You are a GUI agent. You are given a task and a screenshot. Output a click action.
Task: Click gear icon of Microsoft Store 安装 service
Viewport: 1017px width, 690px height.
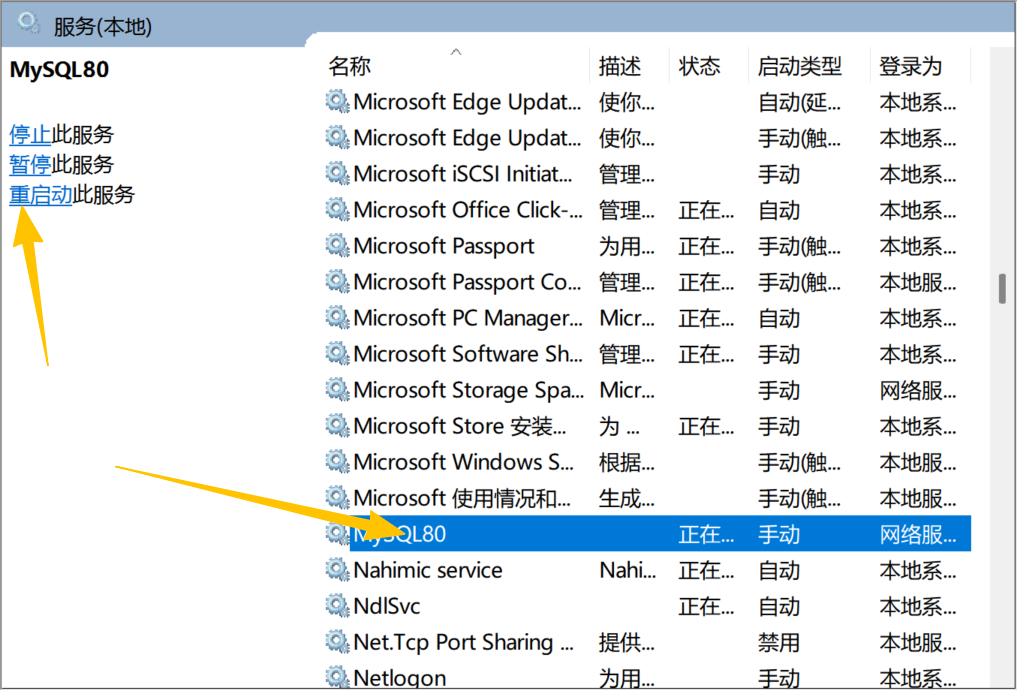click(x=337, y=425)
